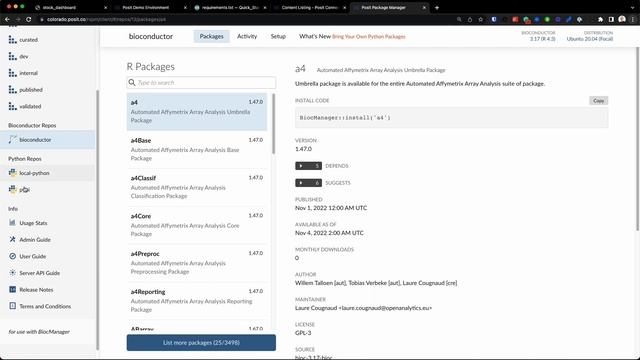This screenshot has height=360, width=640.
Task: Copy the install code
Action: click(598, 100)
